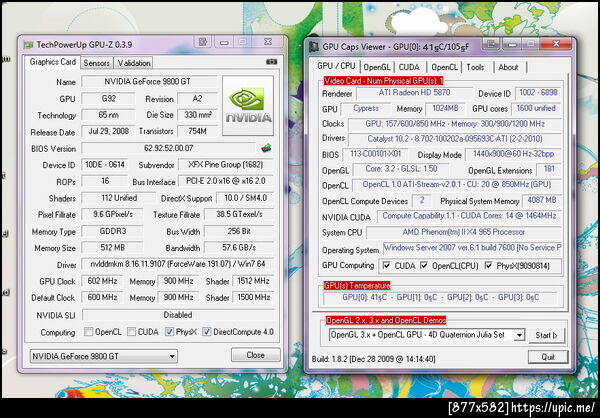The image size is (600, 418).
Task: Toggle PhysX checkbox in GPU-Z
Action: 170,331
